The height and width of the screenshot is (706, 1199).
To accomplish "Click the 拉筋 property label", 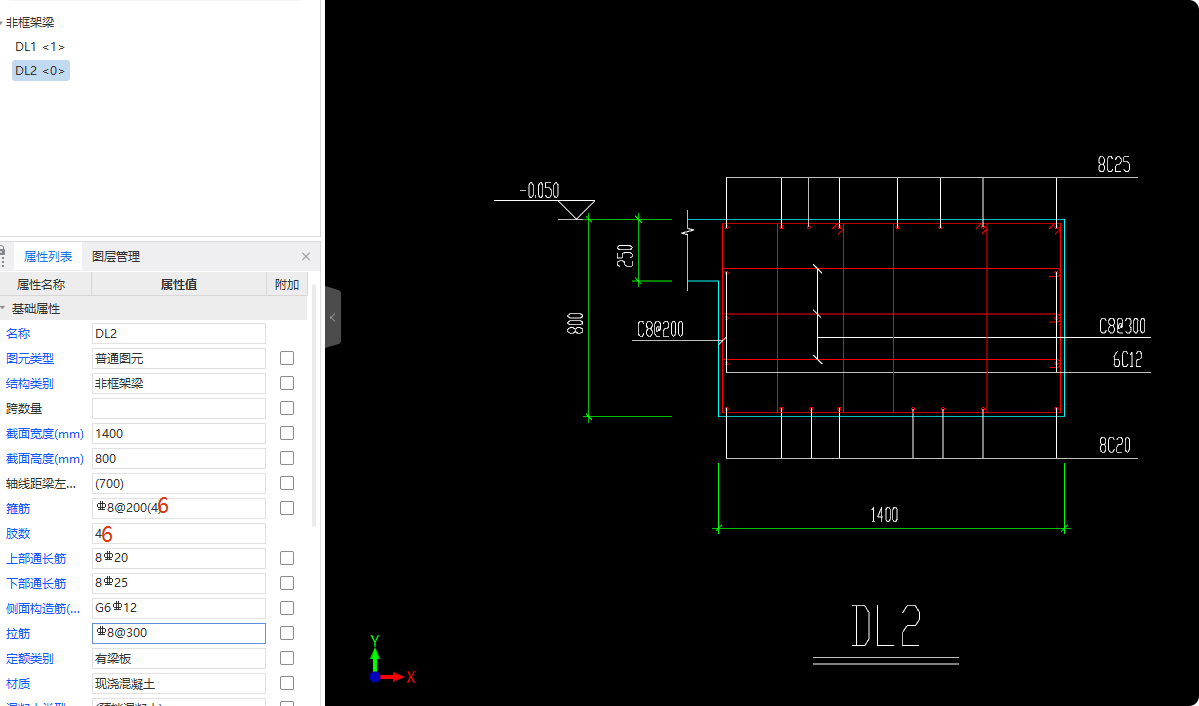I will (18, 633).
